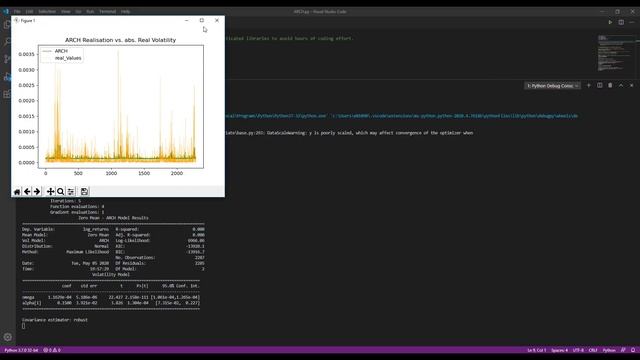Open the Python Debug Console terminal dropdown
This screenshot has width=640, height=360.
point(552,86)
